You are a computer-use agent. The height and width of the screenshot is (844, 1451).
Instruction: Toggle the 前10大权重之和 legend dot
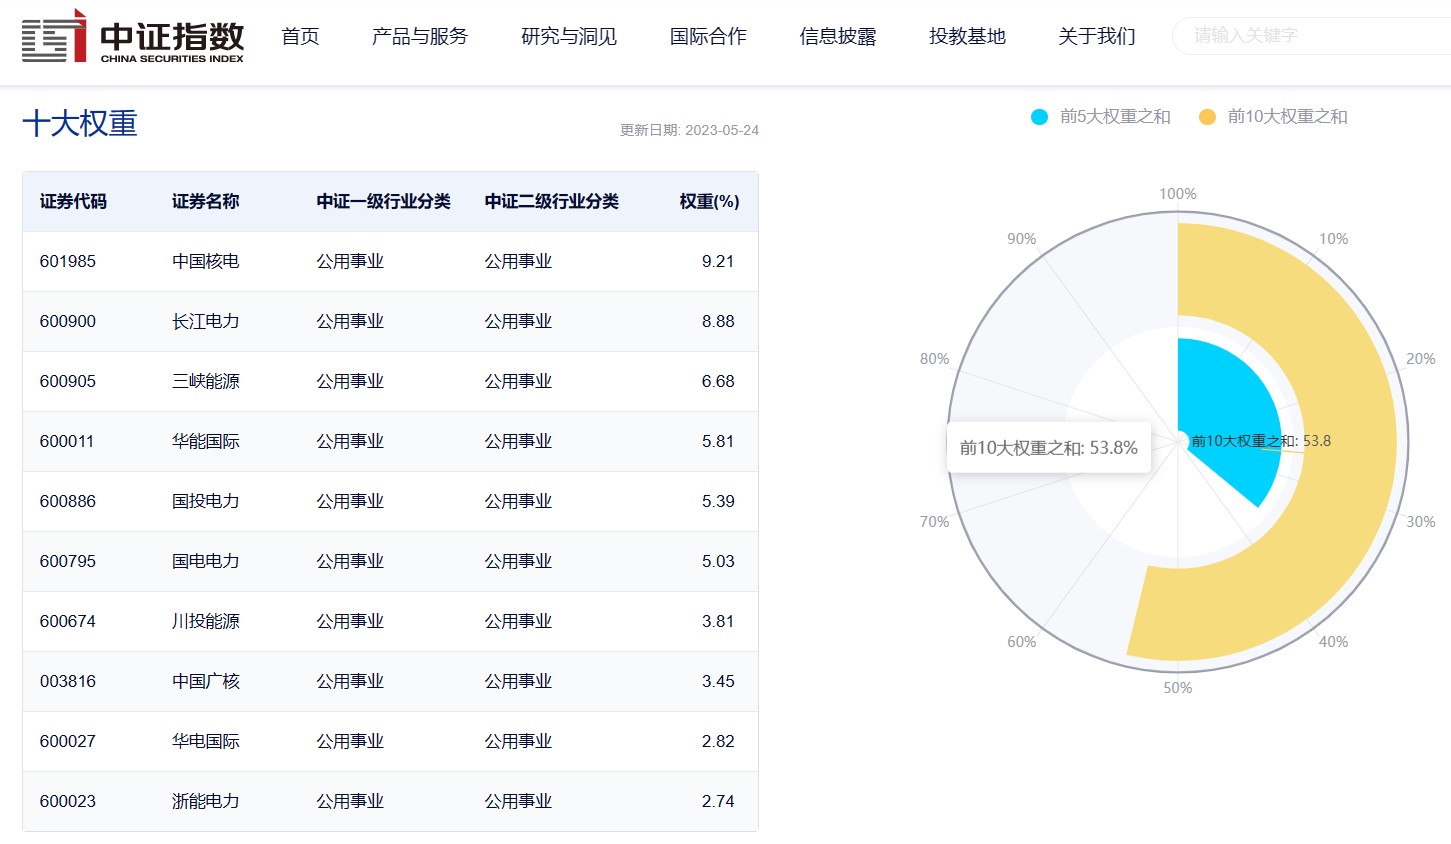(x=1207, y=117)
